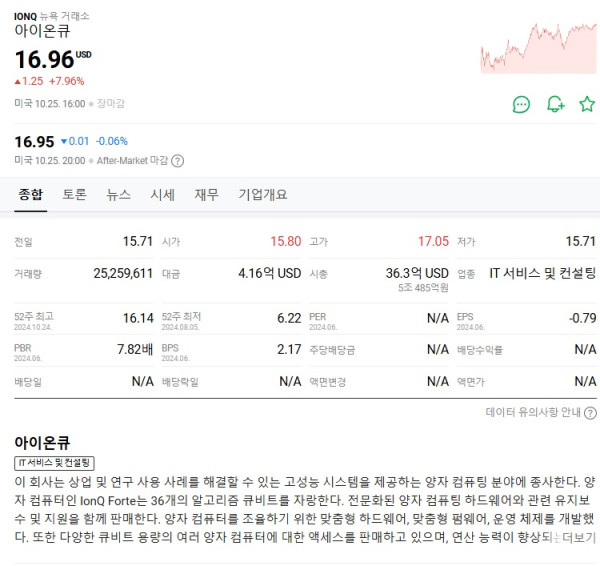Screen dimensions: 600x566
Task: Click the current price 16.96
Action: pyautogui.click(x=44, y=60)
